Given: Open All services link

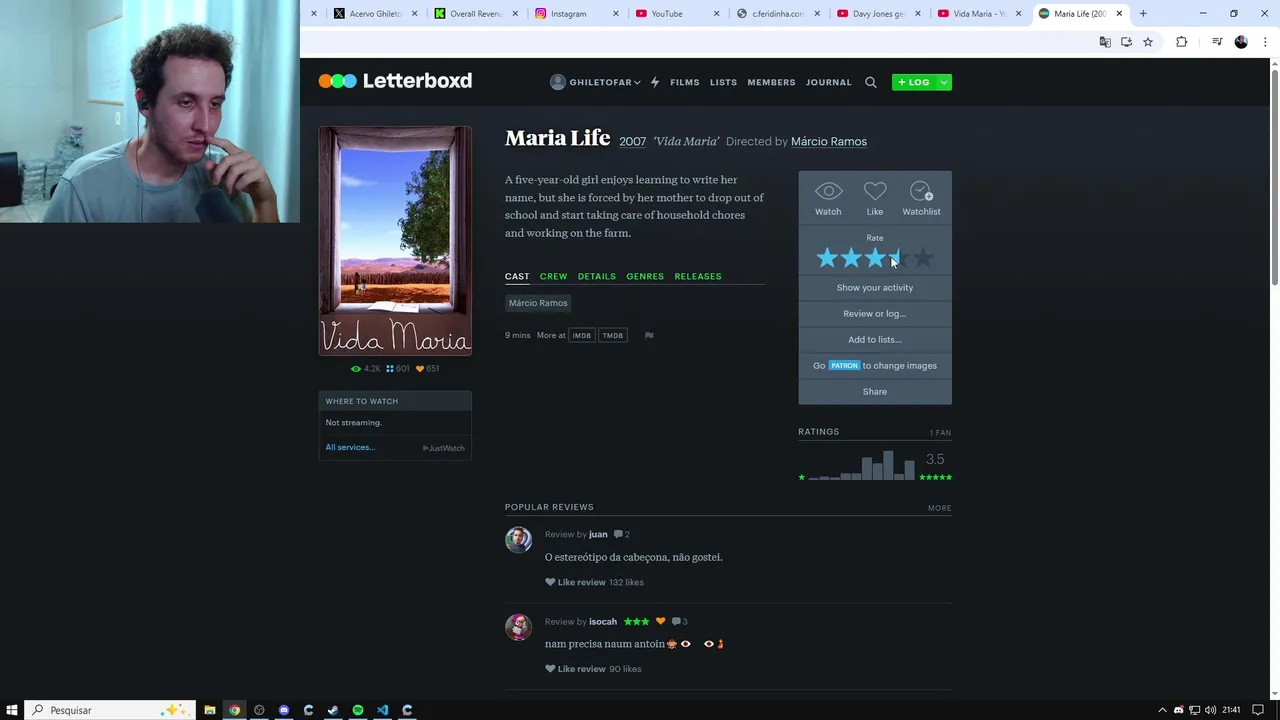Looking at the screenshot, I should tap(350, 447).
